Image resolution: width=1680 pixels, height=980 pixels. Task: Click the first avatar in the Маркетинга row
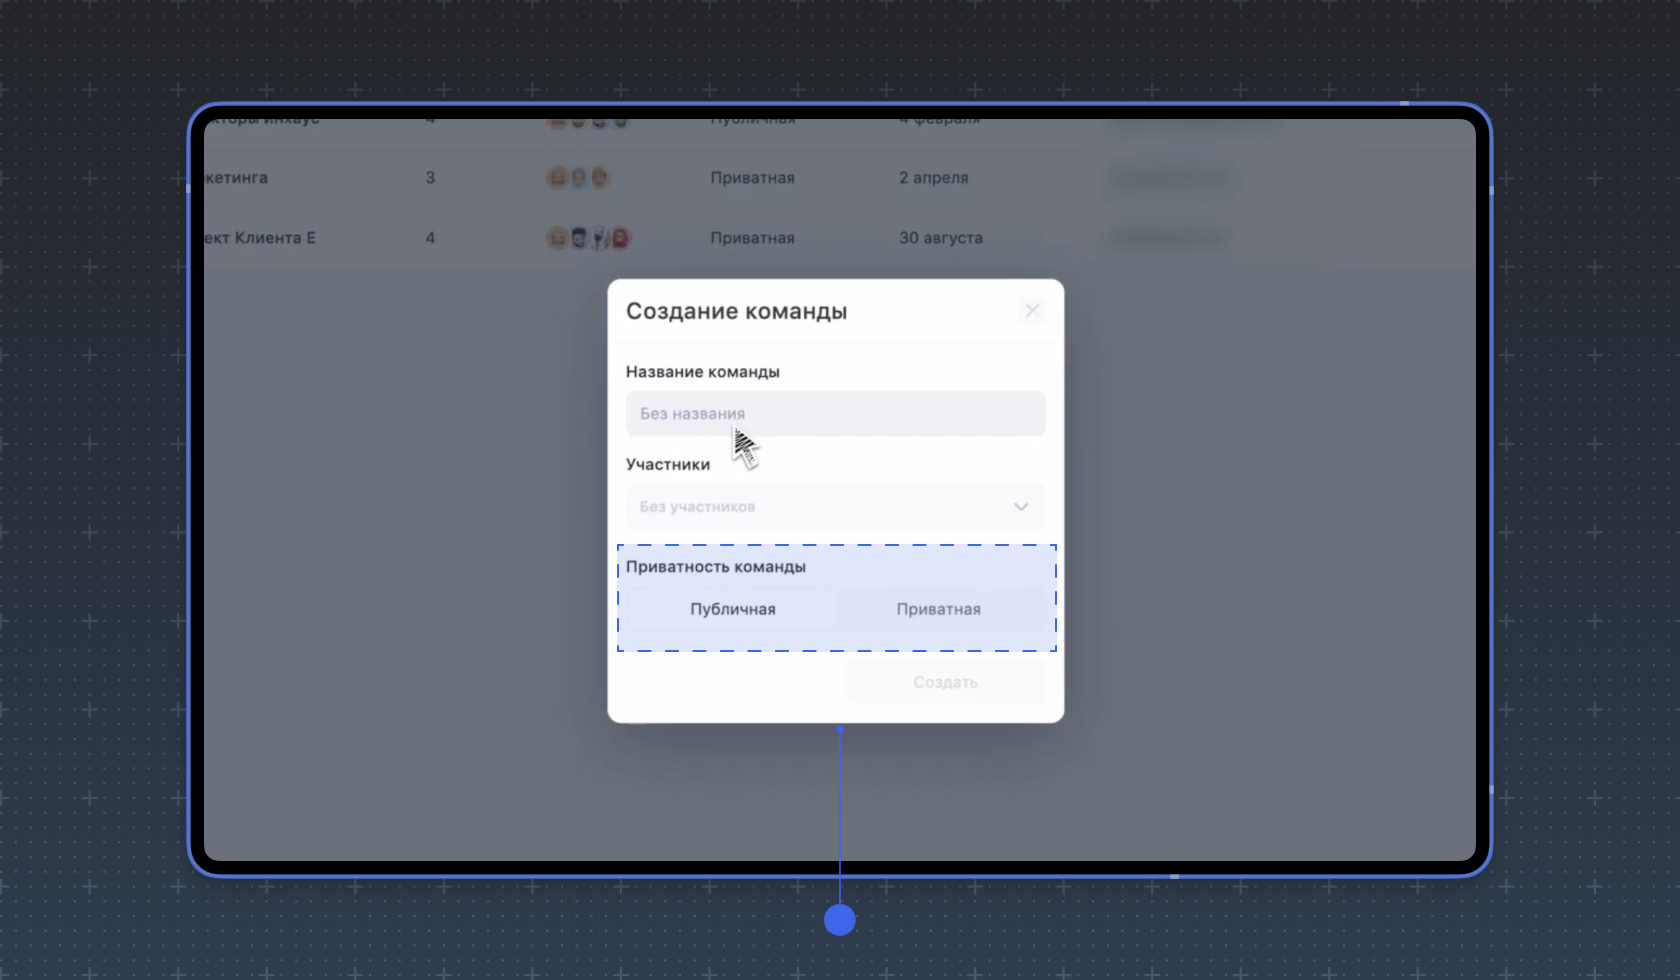(558, 177)
